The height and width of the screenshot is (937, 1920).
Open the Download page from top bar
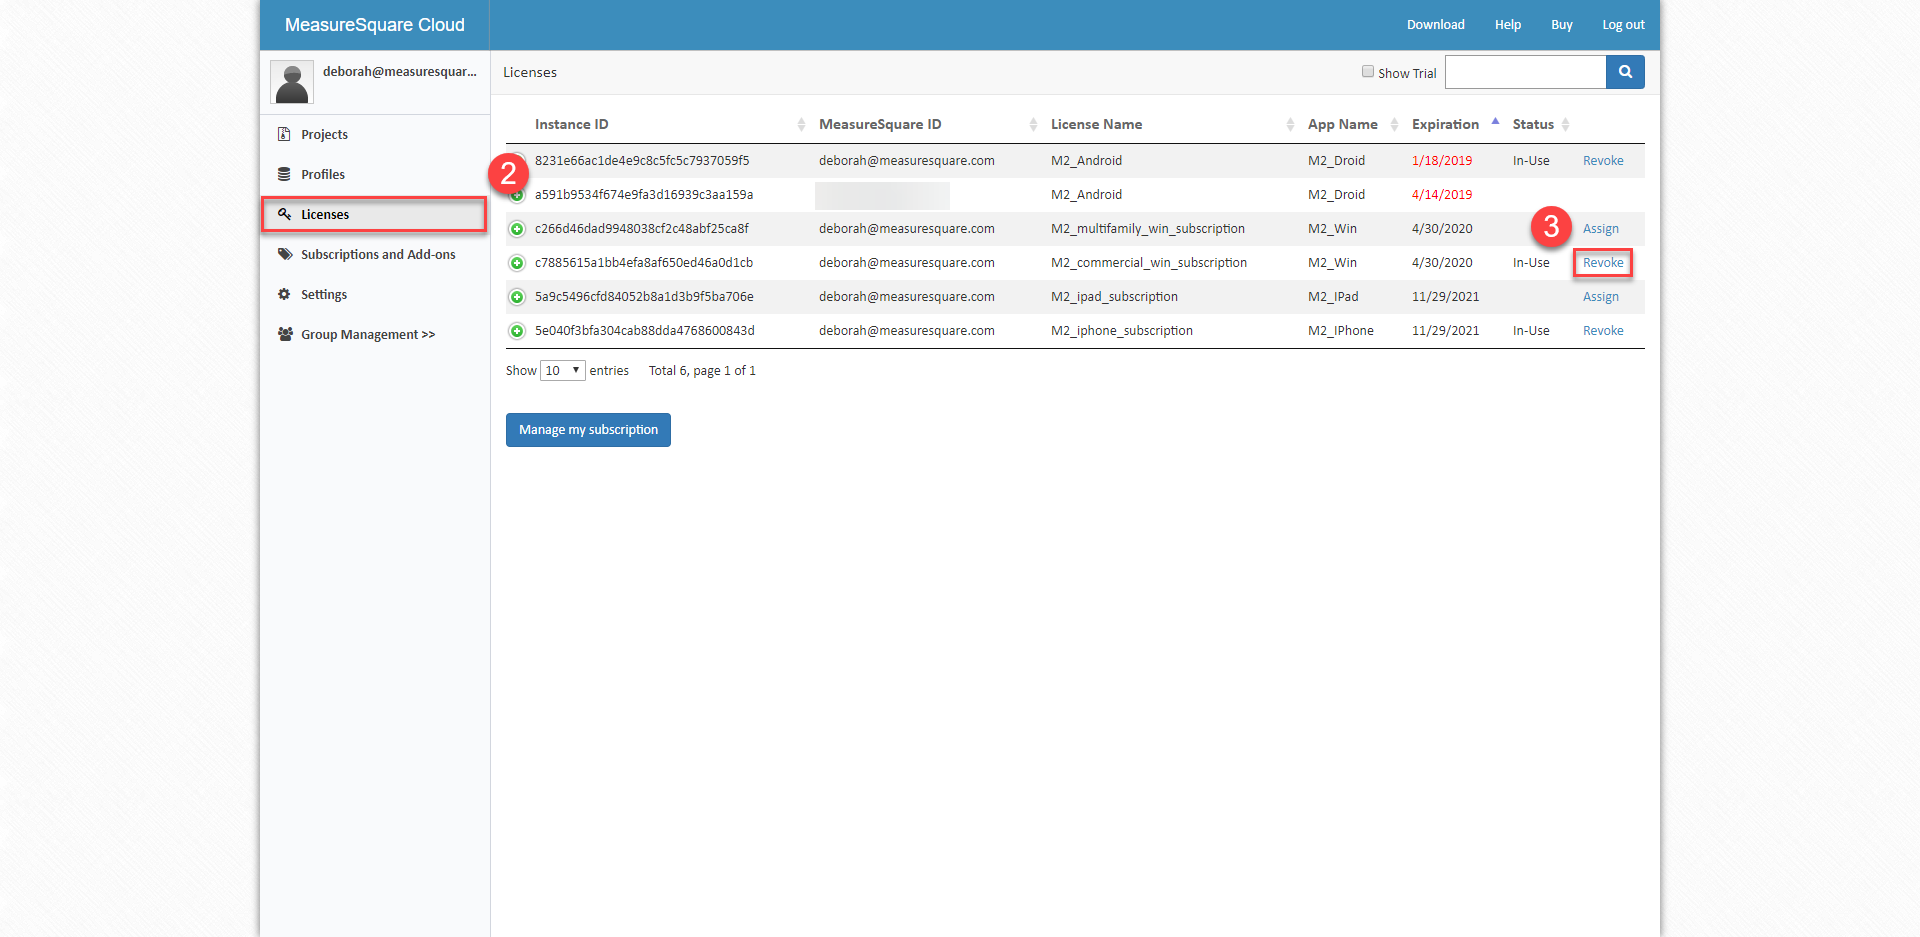[x=1435, y=25]
